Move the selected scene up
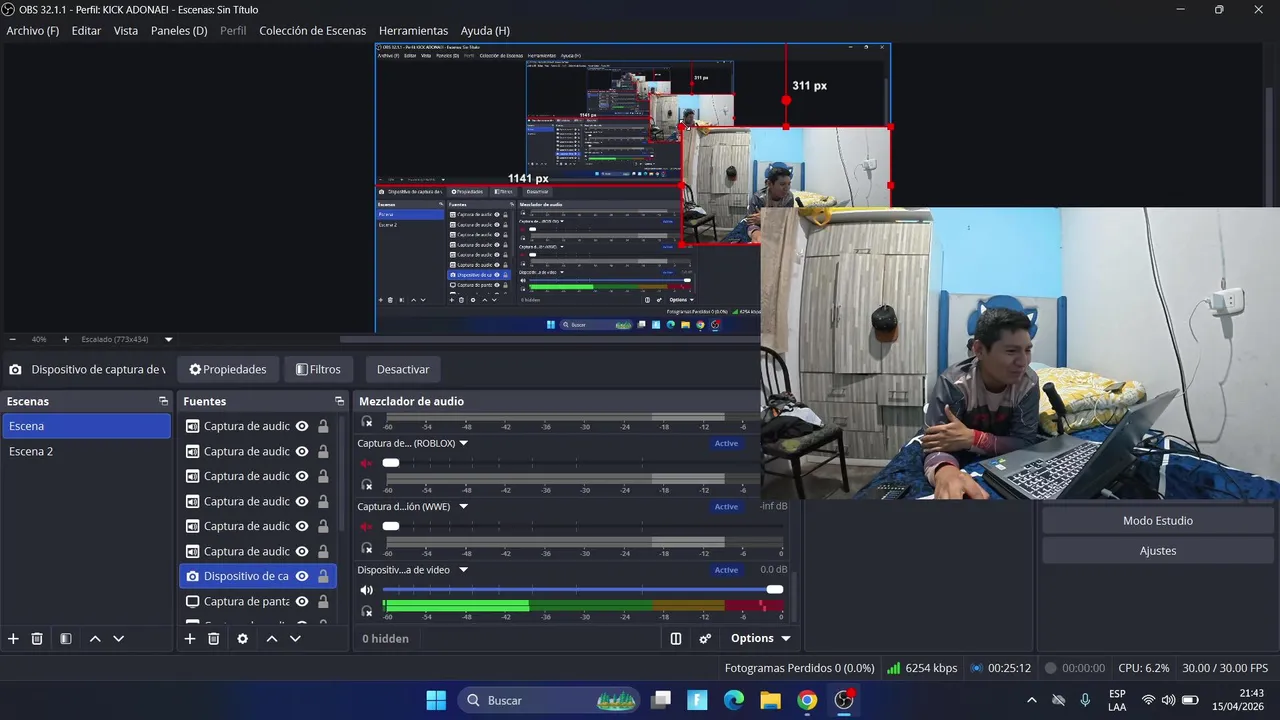This screenshot has height=720, width=1280. 95,639
